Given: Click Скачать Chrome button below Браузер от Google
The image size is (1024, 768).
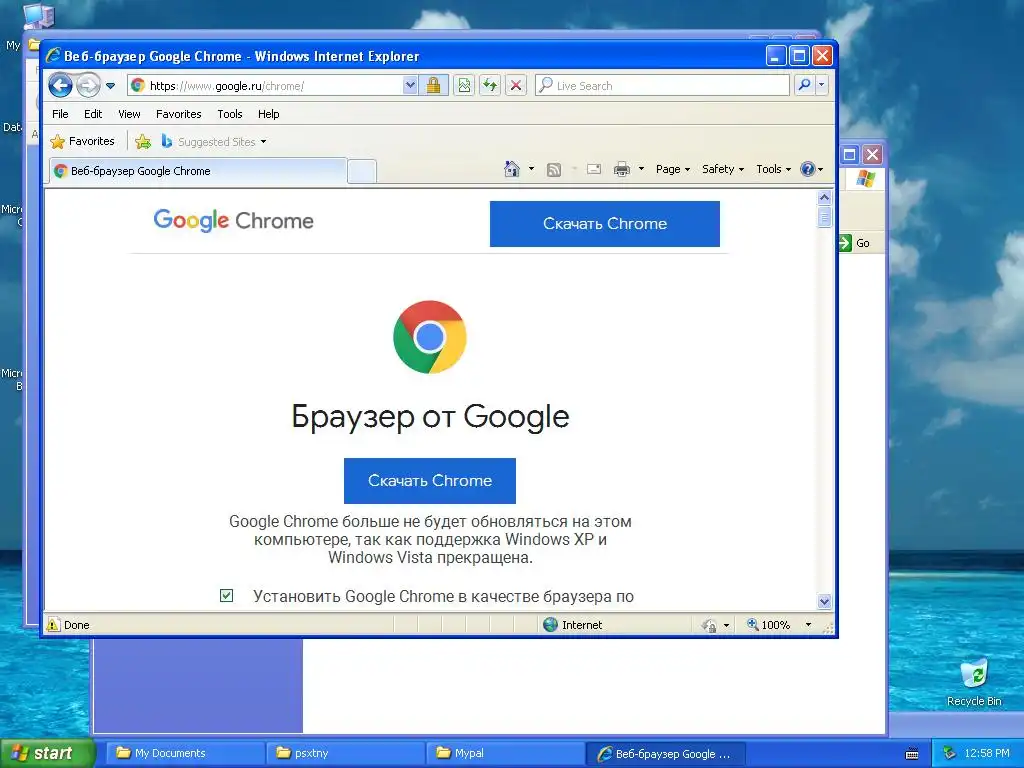Looking at the screenshot, I should coord(430,481).
